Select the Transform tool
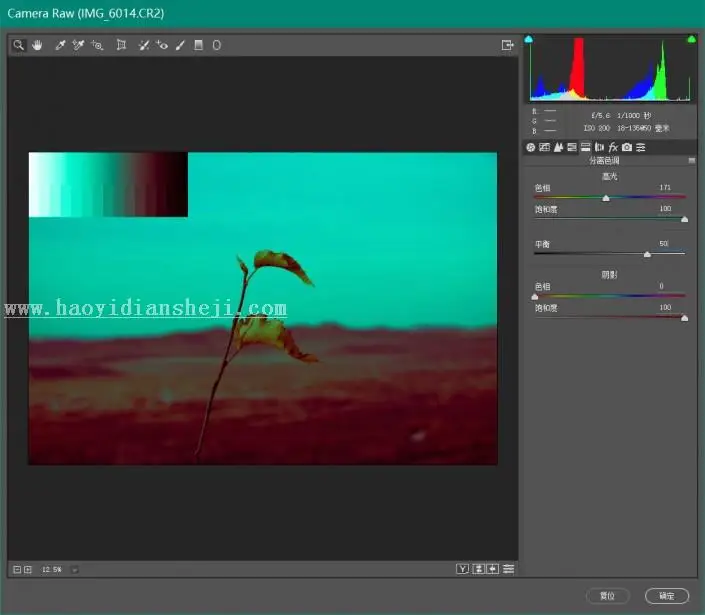This screenshot has height=615, width=705. [x=121, y=45]
